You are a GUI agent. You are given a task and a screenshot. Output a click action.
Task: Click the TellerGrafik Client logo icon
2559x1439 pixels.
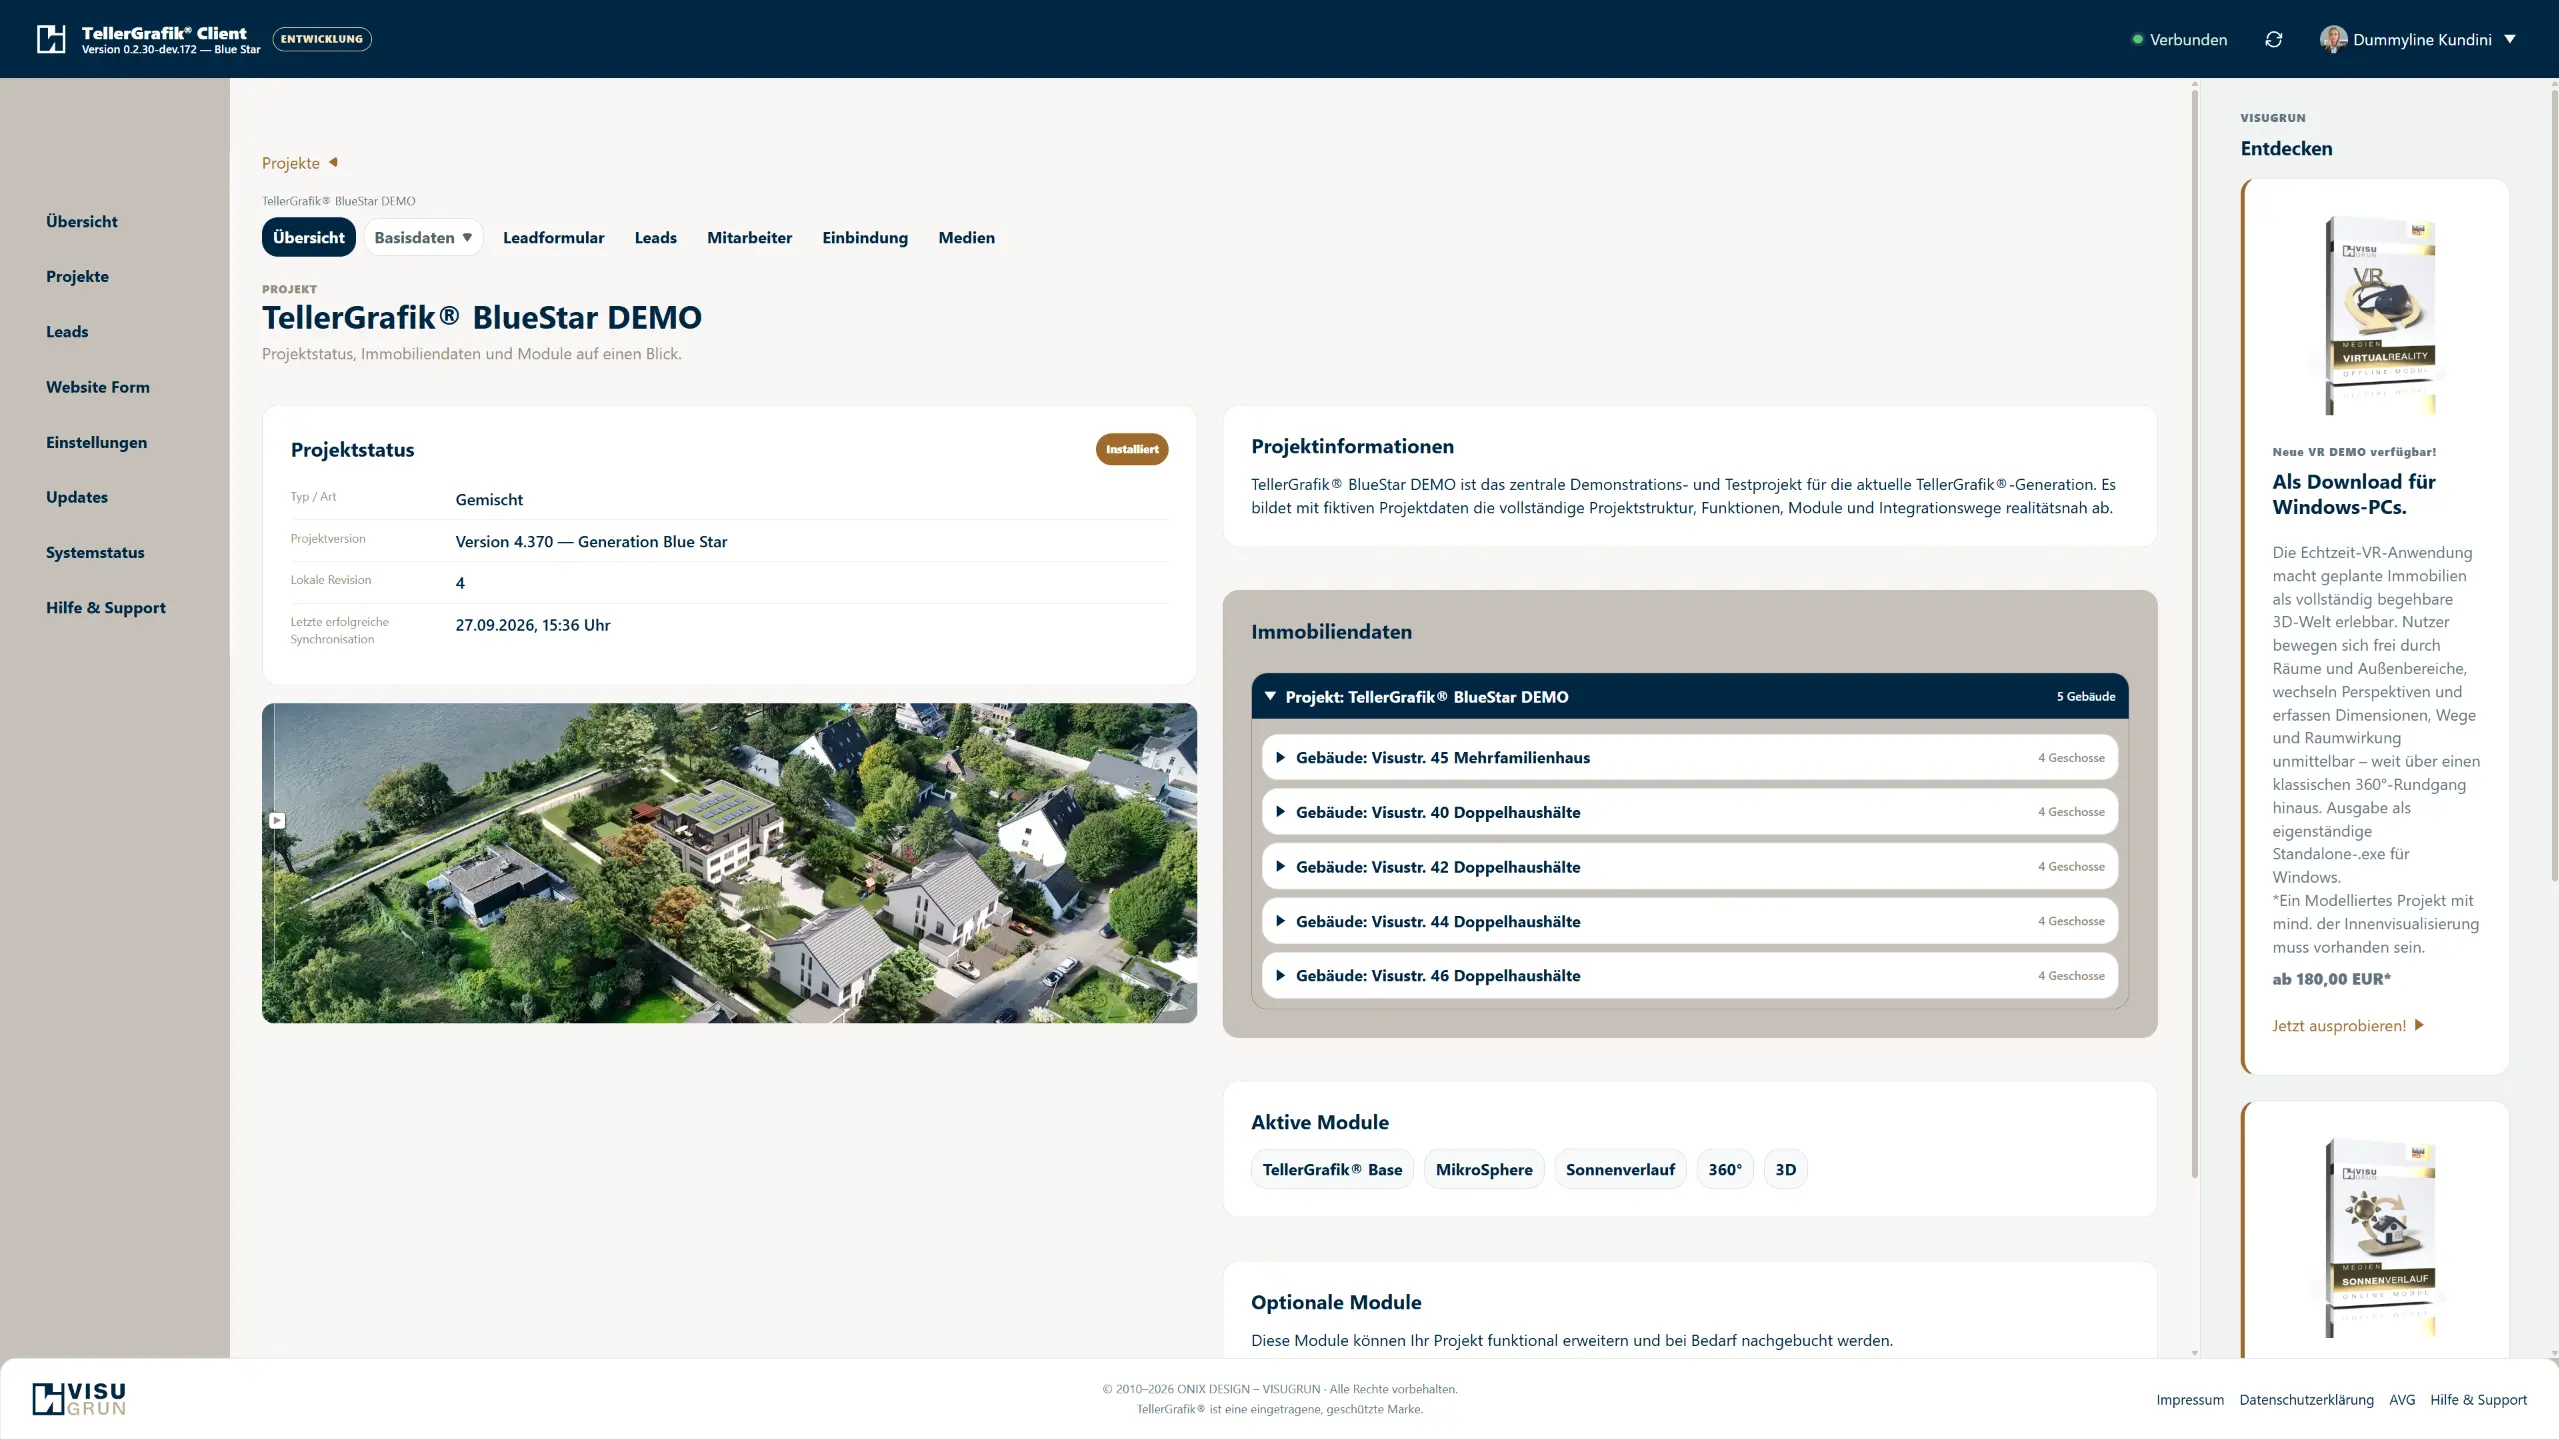(51, 39)
